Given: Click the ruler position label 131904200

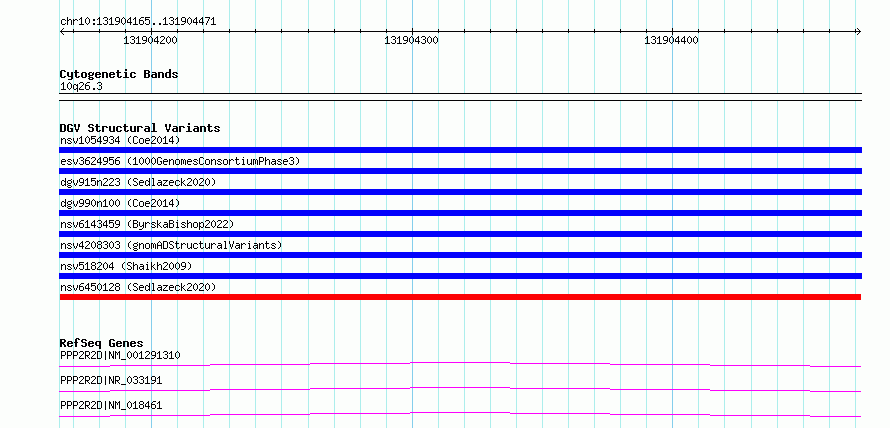Looking at the screenshot, I should point(150,40).
